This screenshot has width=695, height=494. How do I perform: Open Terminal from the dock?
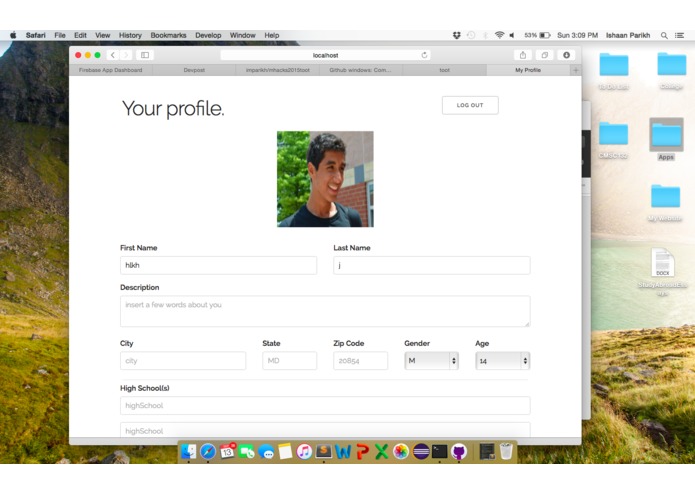pos(439,451)
